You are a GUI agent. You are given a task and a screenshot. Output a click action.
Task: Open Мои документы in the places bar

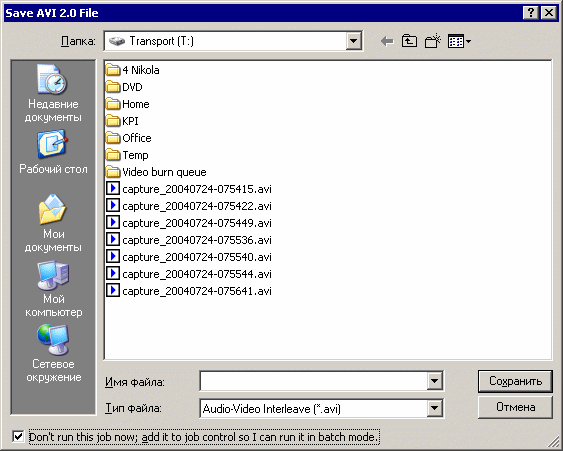[53, 223]
